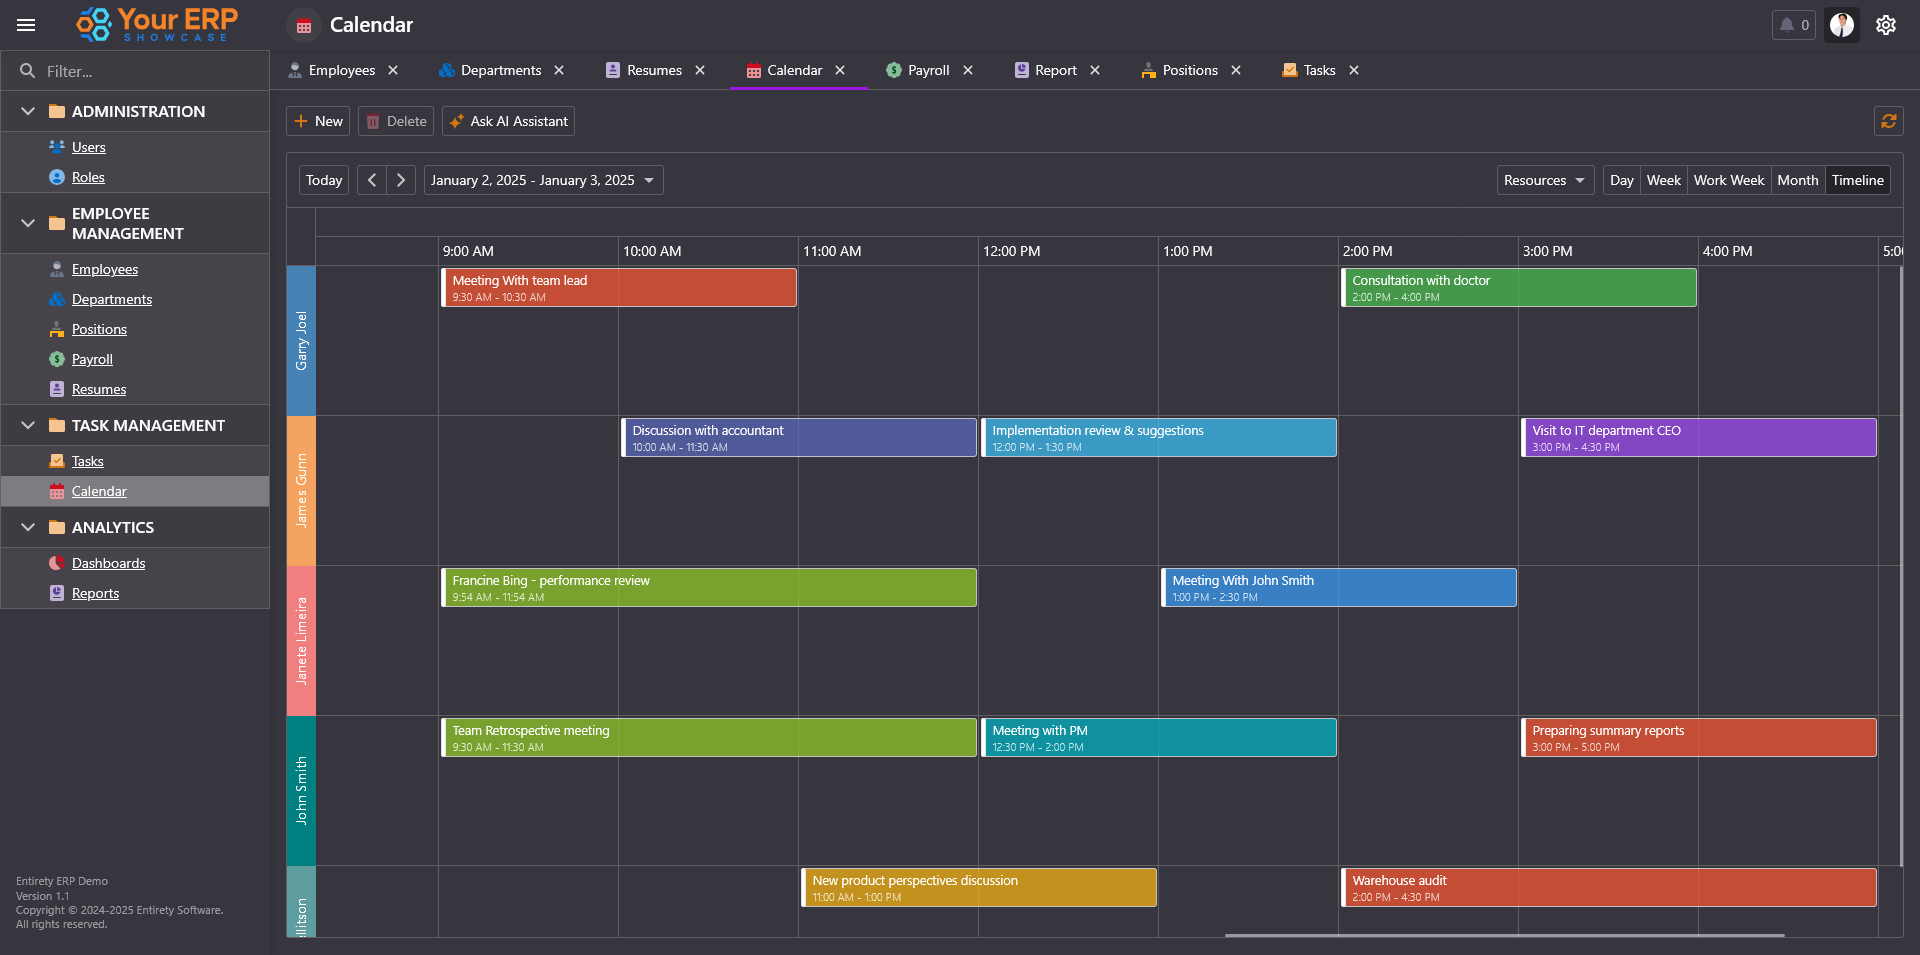Switch to the Departments tab
1920x955 pixels.
coord(500,70)
